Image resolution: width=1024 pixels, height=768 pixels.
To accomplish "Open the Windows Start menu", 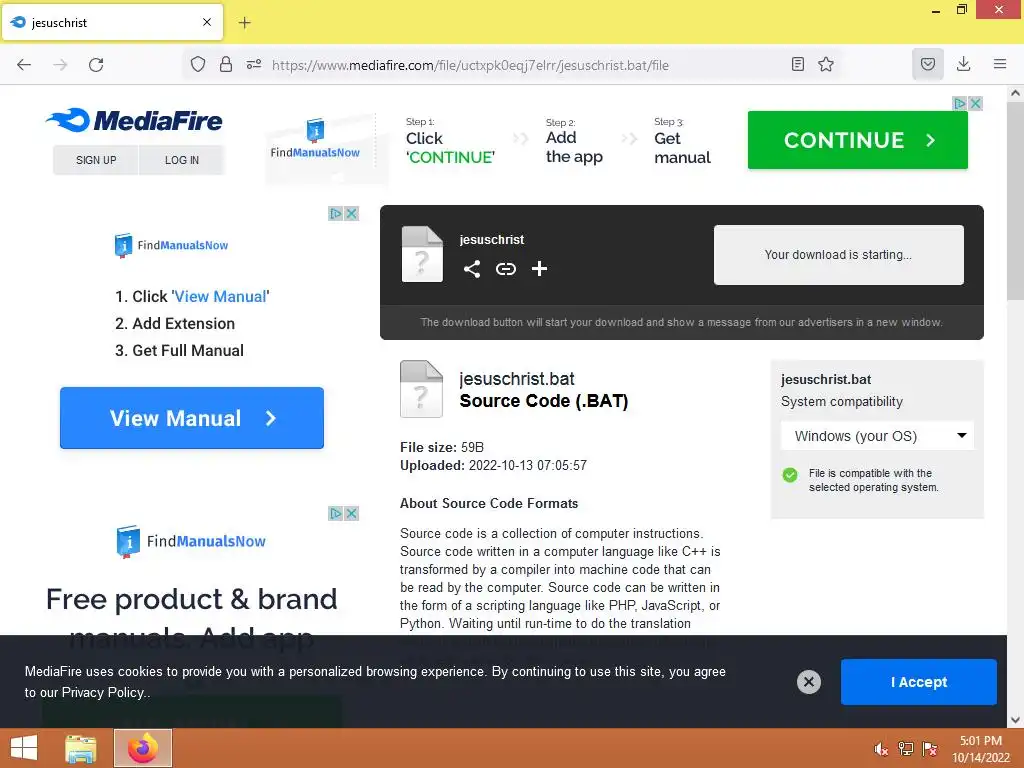I will 24,748.
